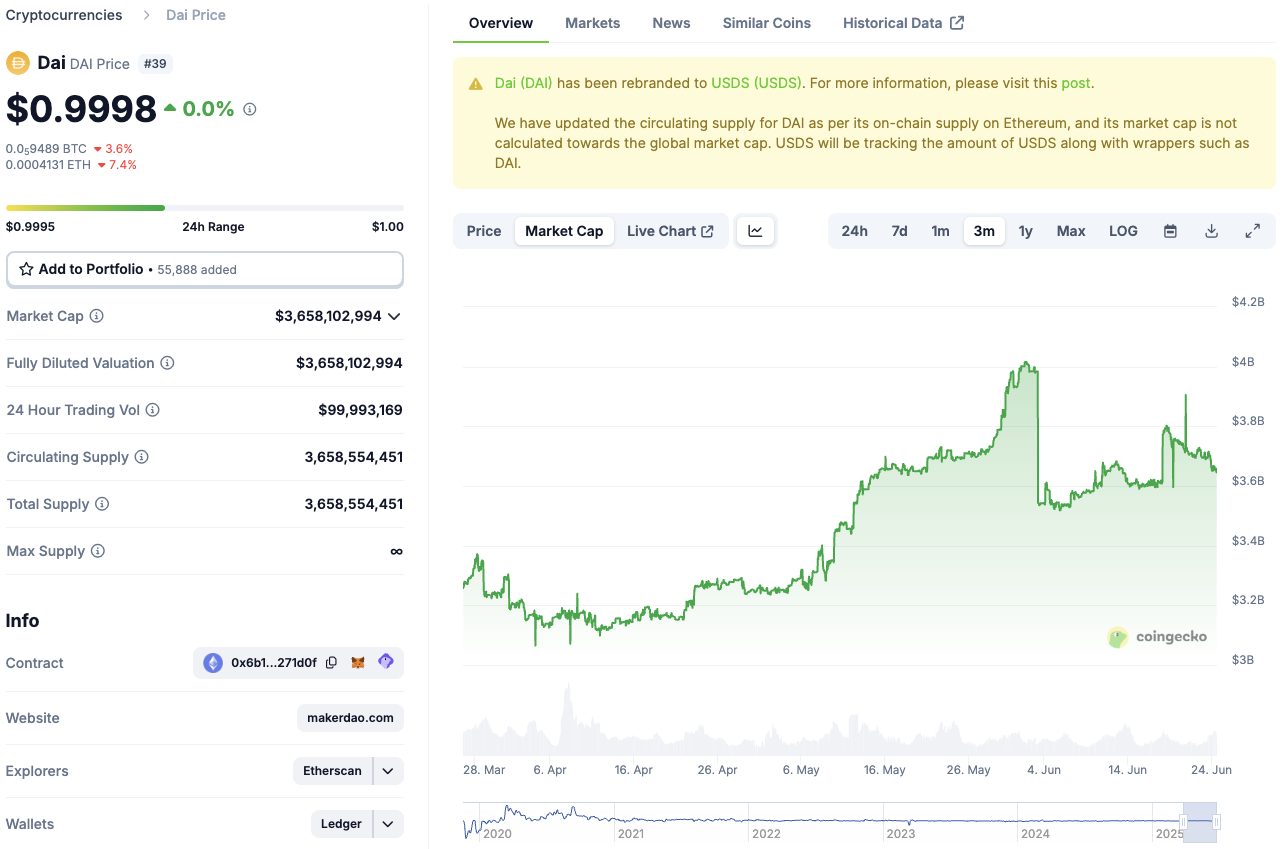Click the Circulating Supply info icon
The image size is (1285, 849).
(142, 457)
